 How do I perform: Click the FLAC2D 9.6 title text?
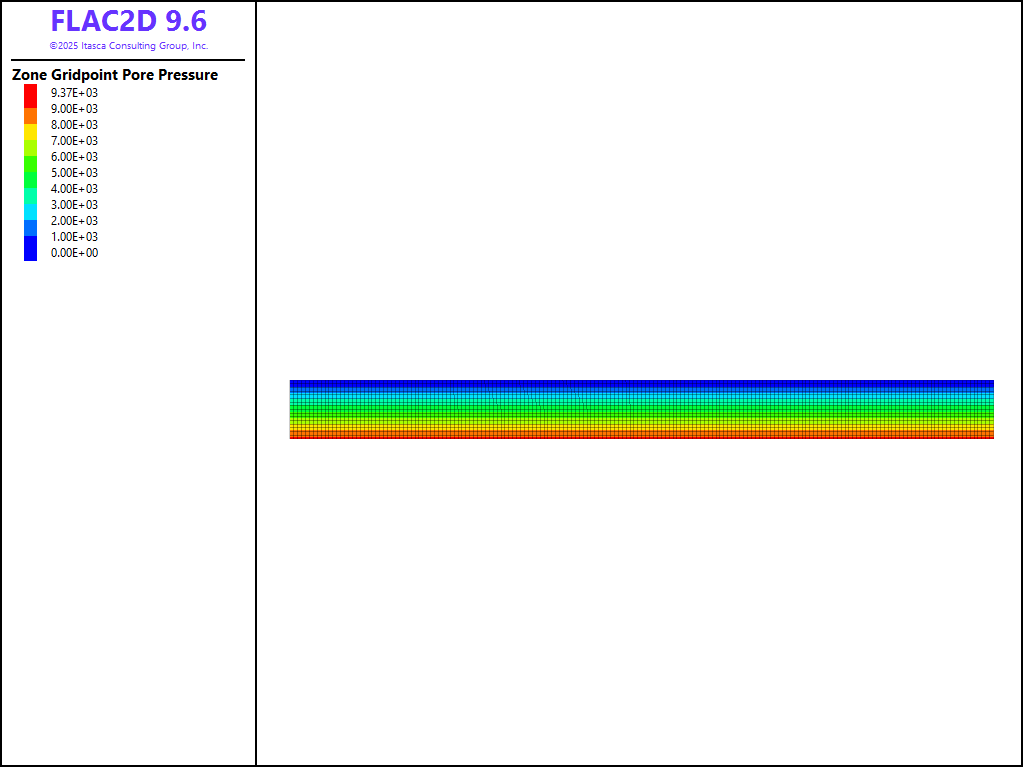click(x=129, y=21)
